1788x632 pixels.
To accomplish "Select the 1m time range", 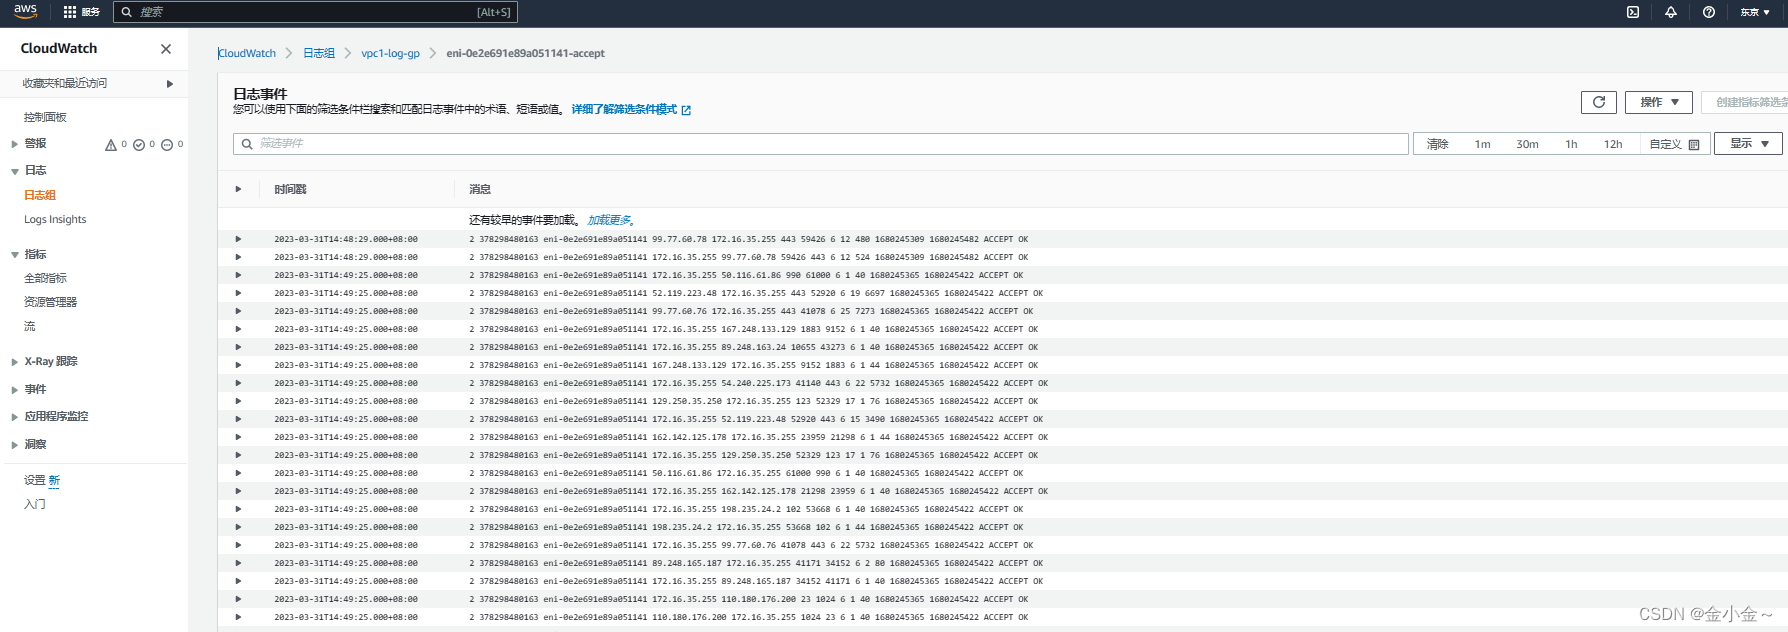I will [1482, 144].
